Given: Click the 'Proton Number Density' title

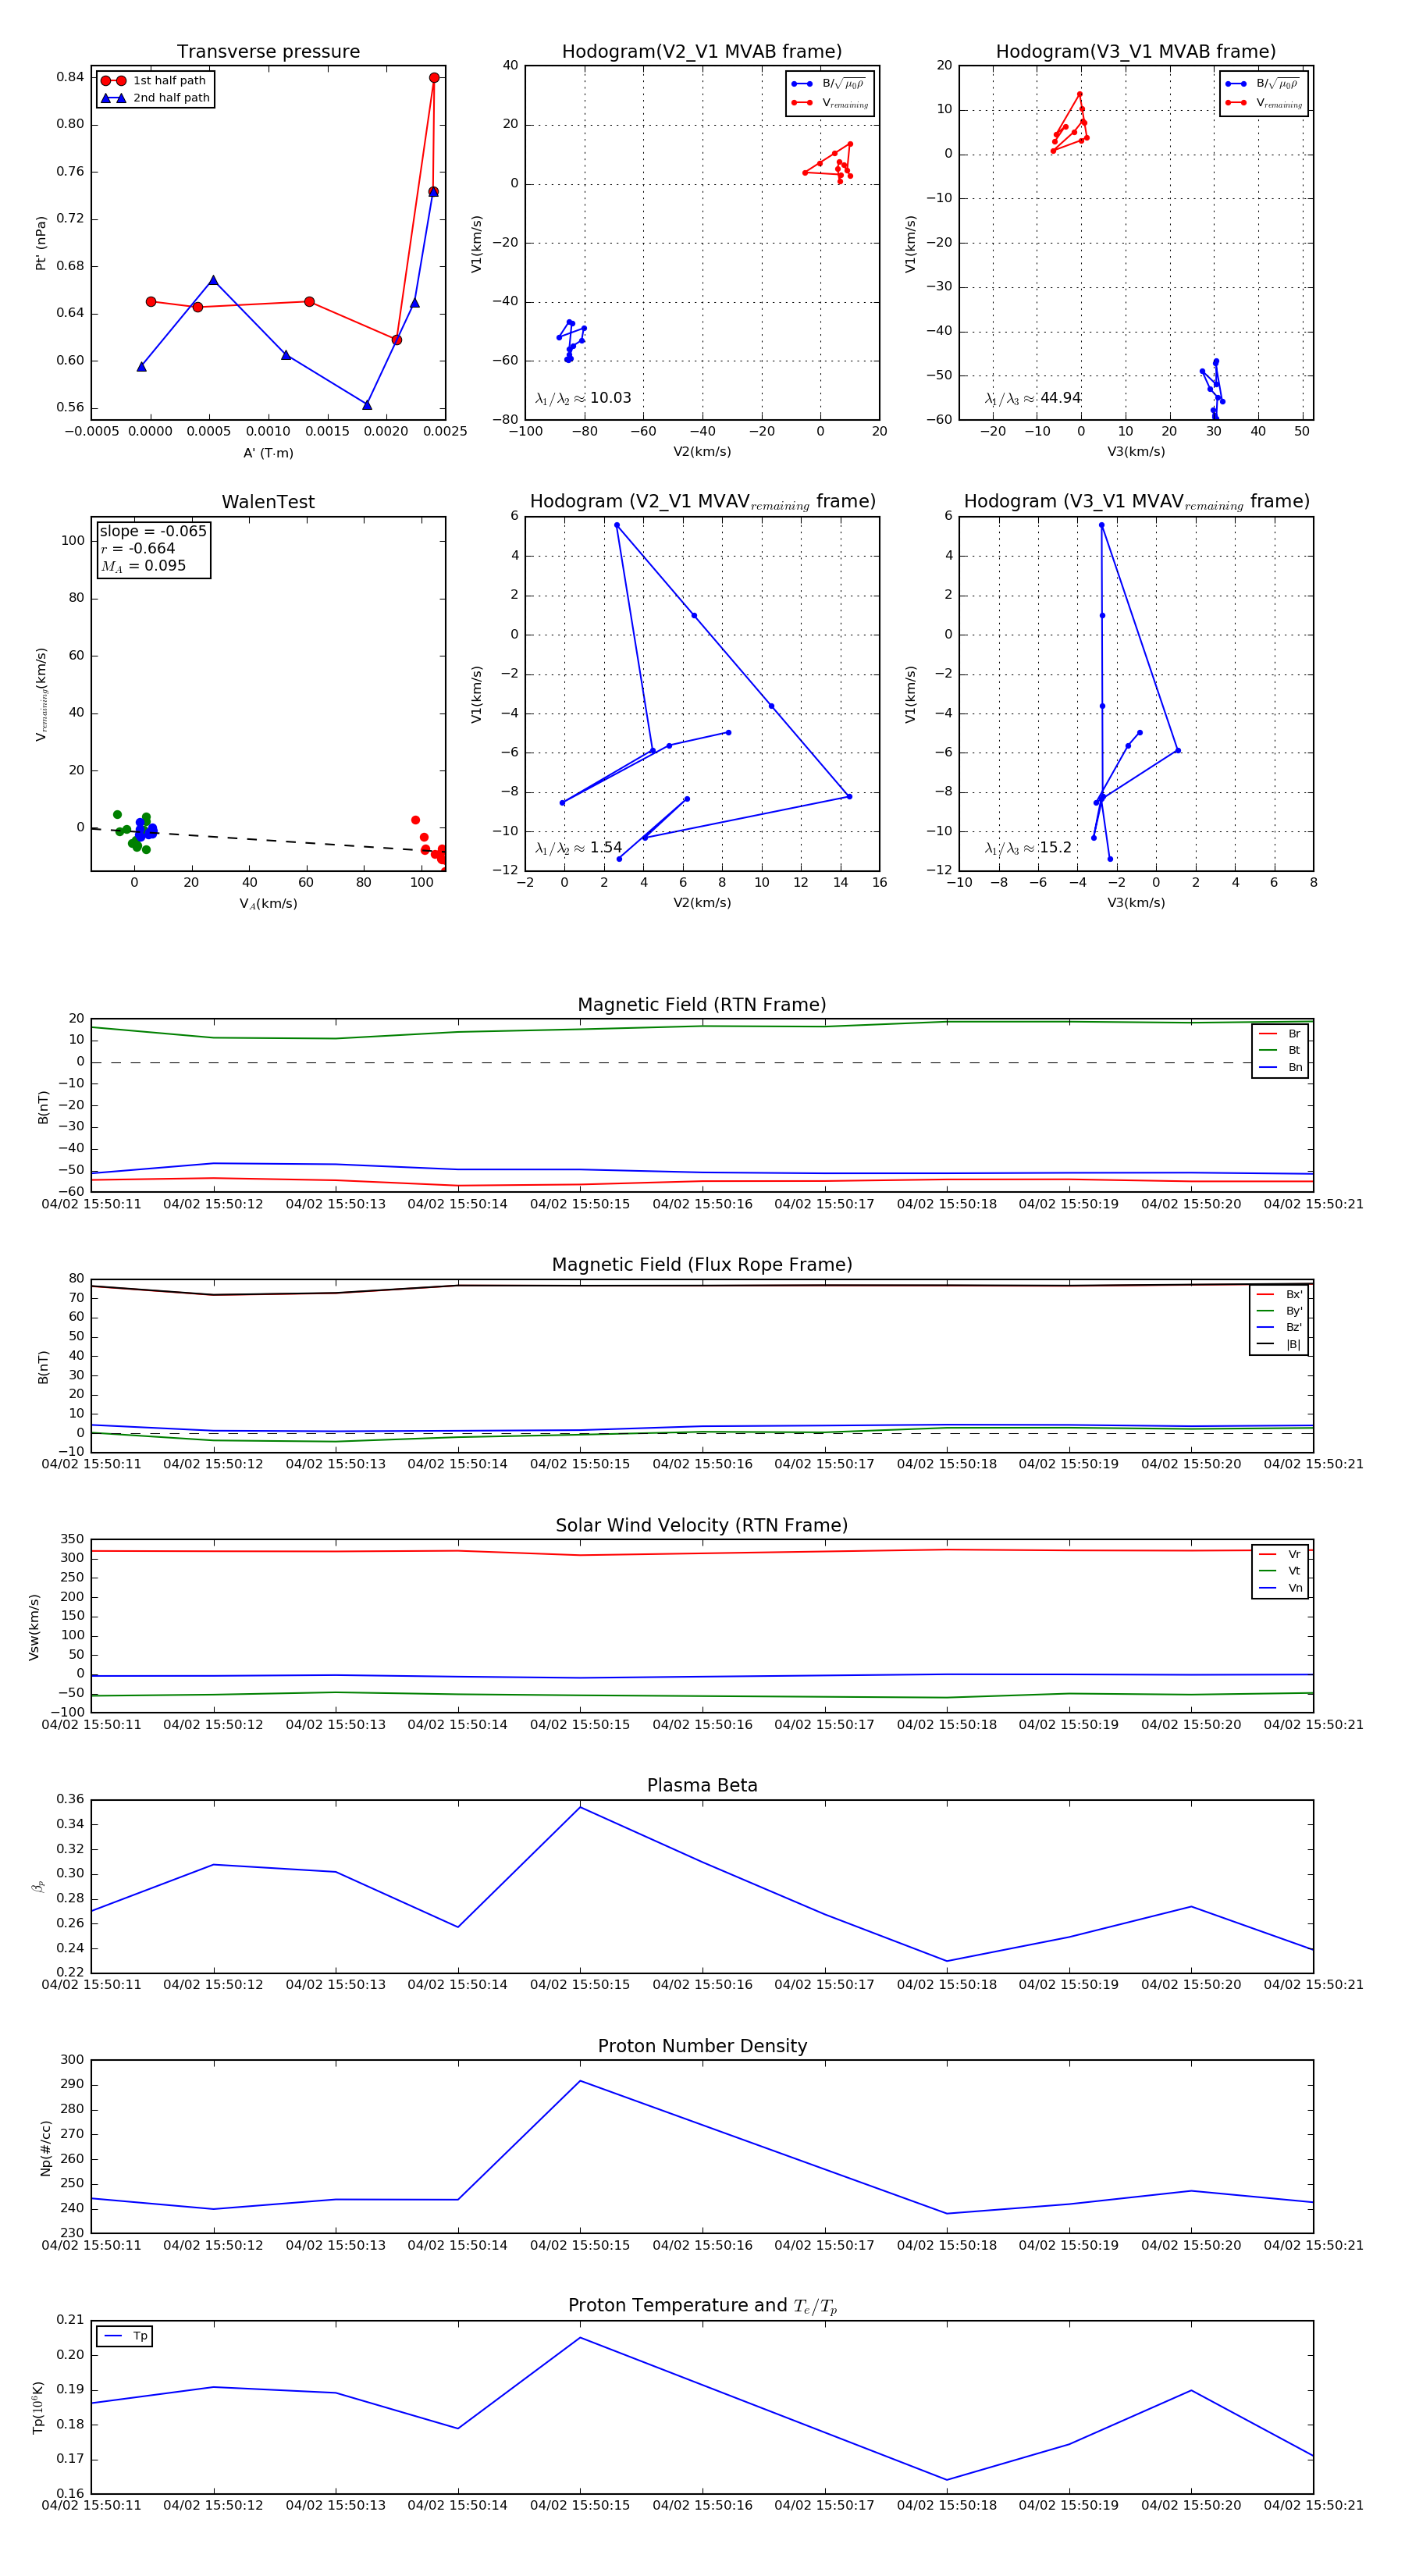Looking at the screenshot, I should tap(701, 2046).
